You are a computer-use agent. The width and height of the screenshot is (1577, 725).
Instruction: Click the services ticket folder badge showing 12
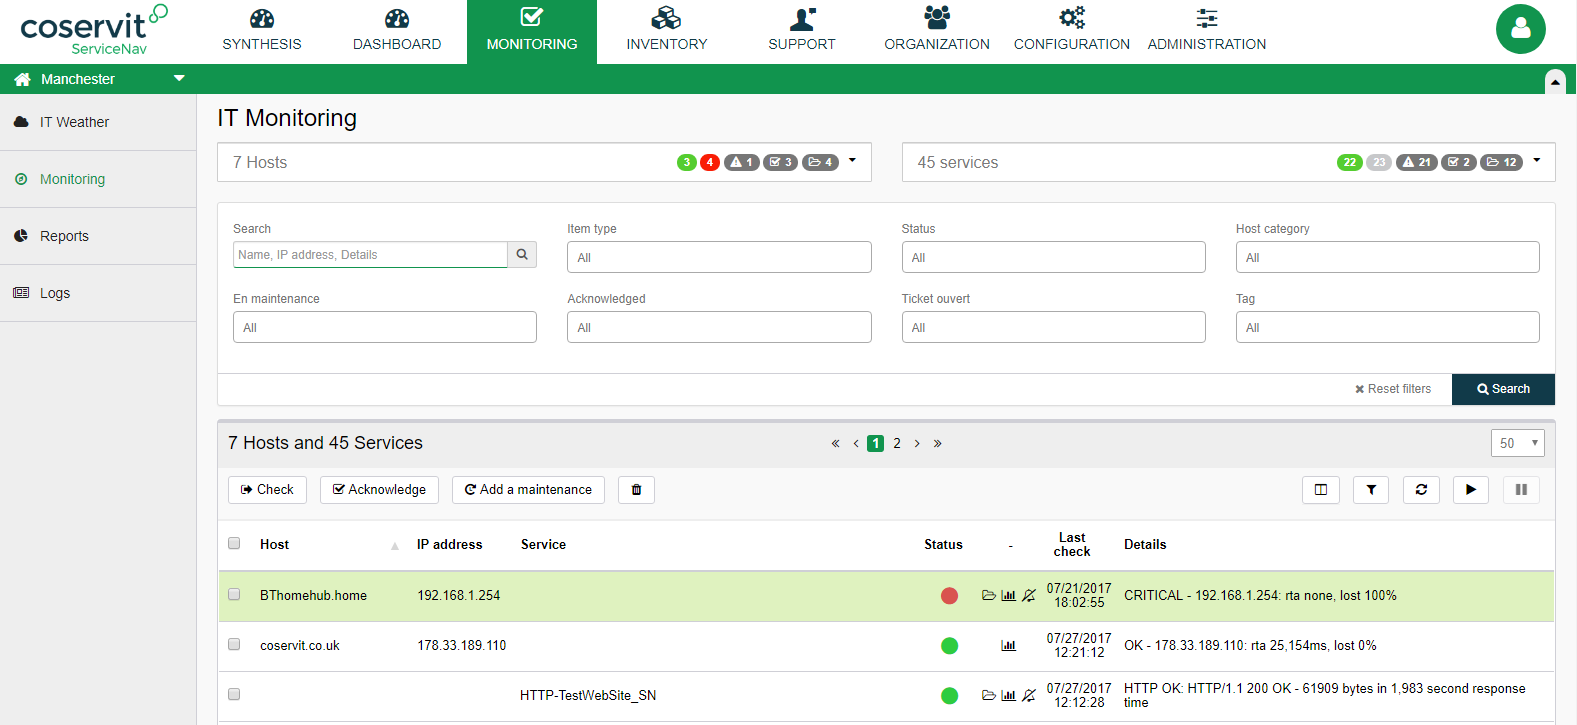coord(1502,162)
